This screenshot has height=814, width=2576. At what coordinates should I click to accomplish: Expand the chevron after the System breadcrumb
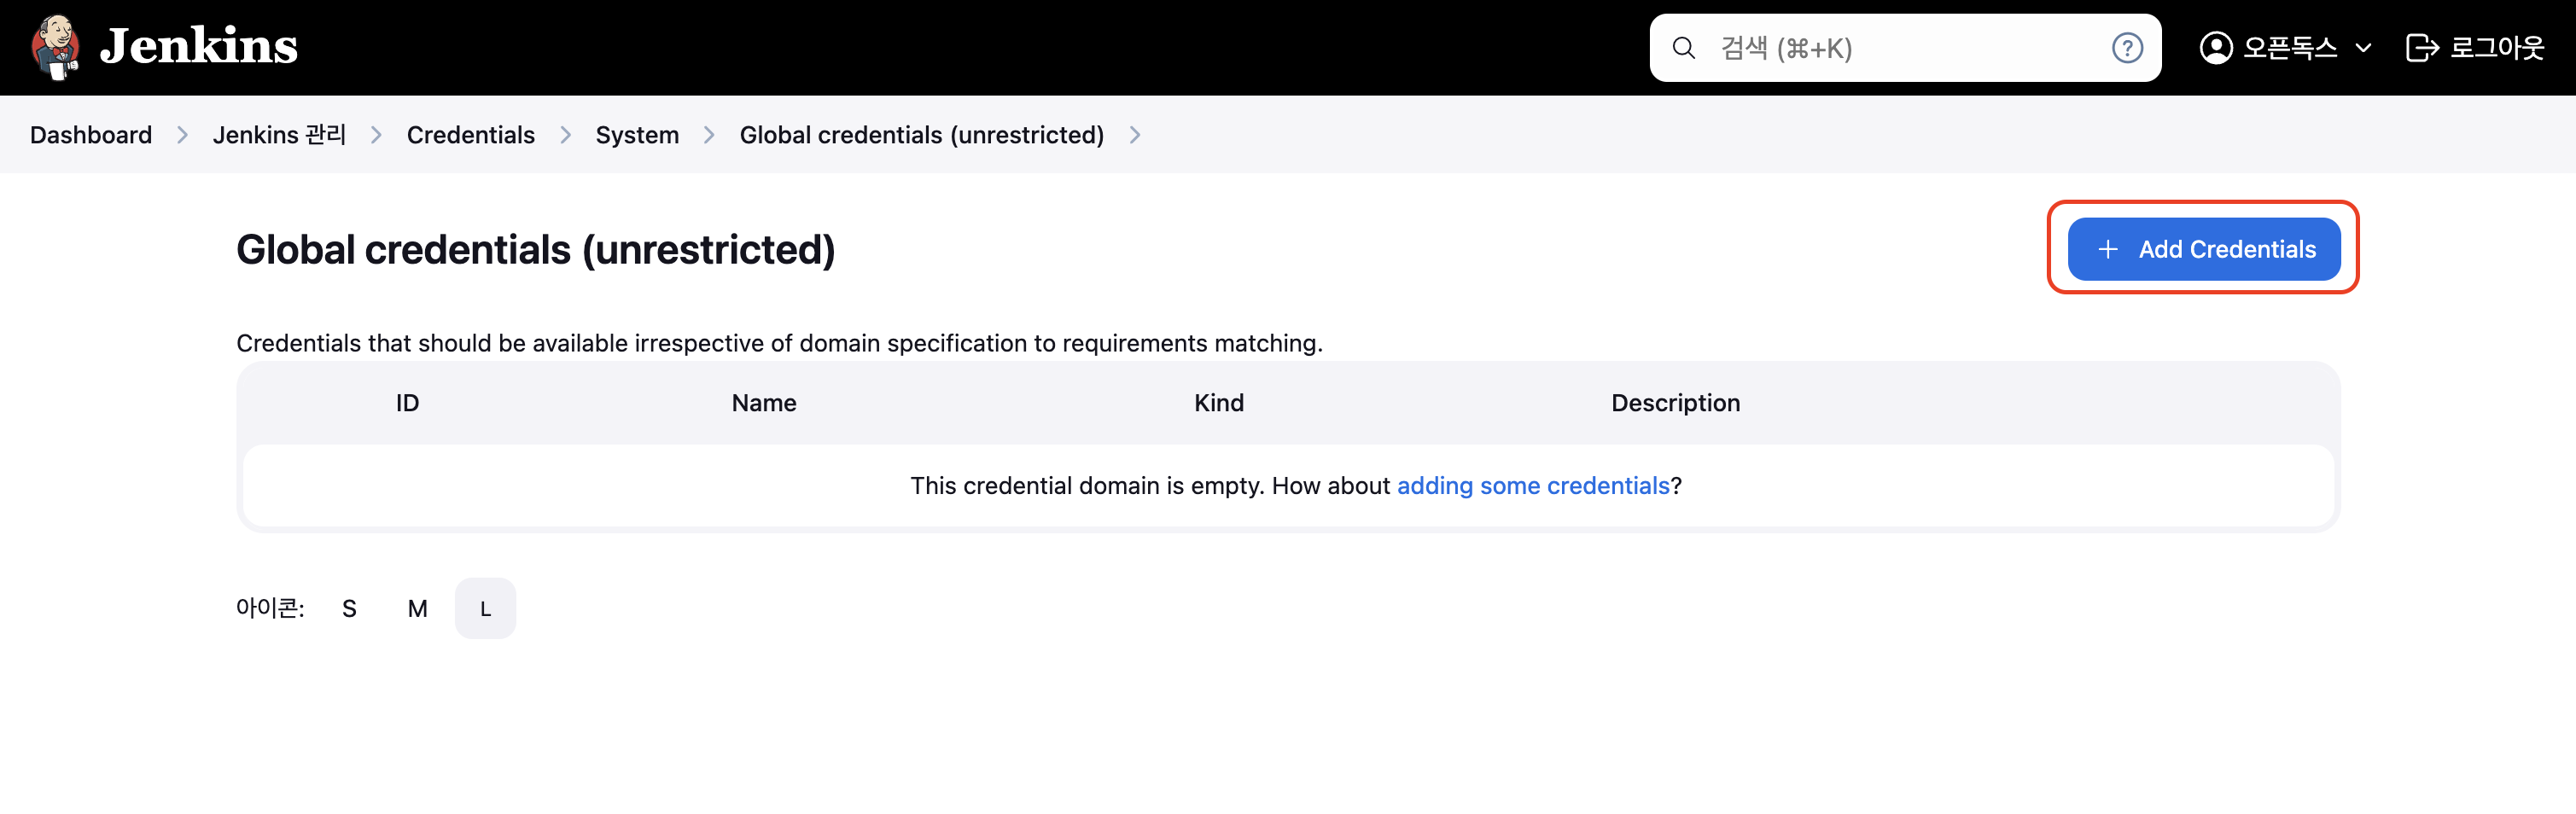(709, 135)
